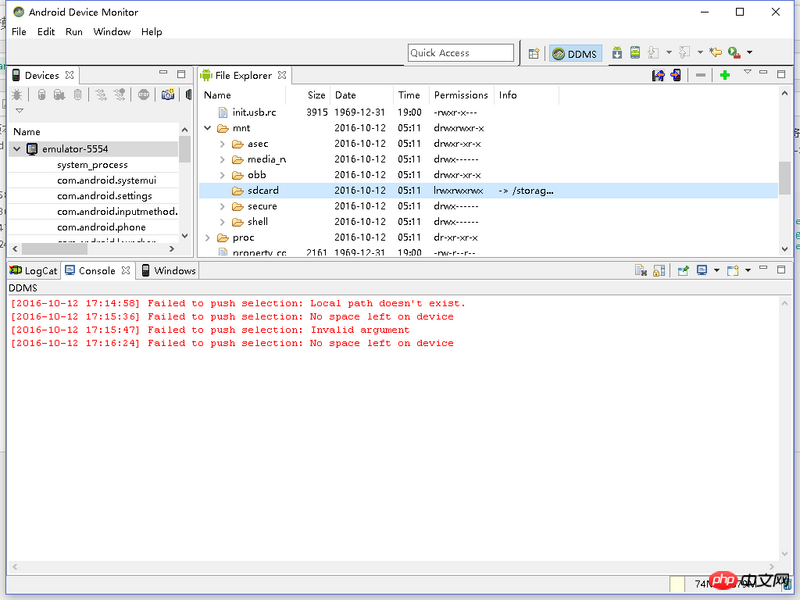The height and width of the screenshot is (600, 800).
Task: Click the pull file from device icon
Action: point(658,75)
